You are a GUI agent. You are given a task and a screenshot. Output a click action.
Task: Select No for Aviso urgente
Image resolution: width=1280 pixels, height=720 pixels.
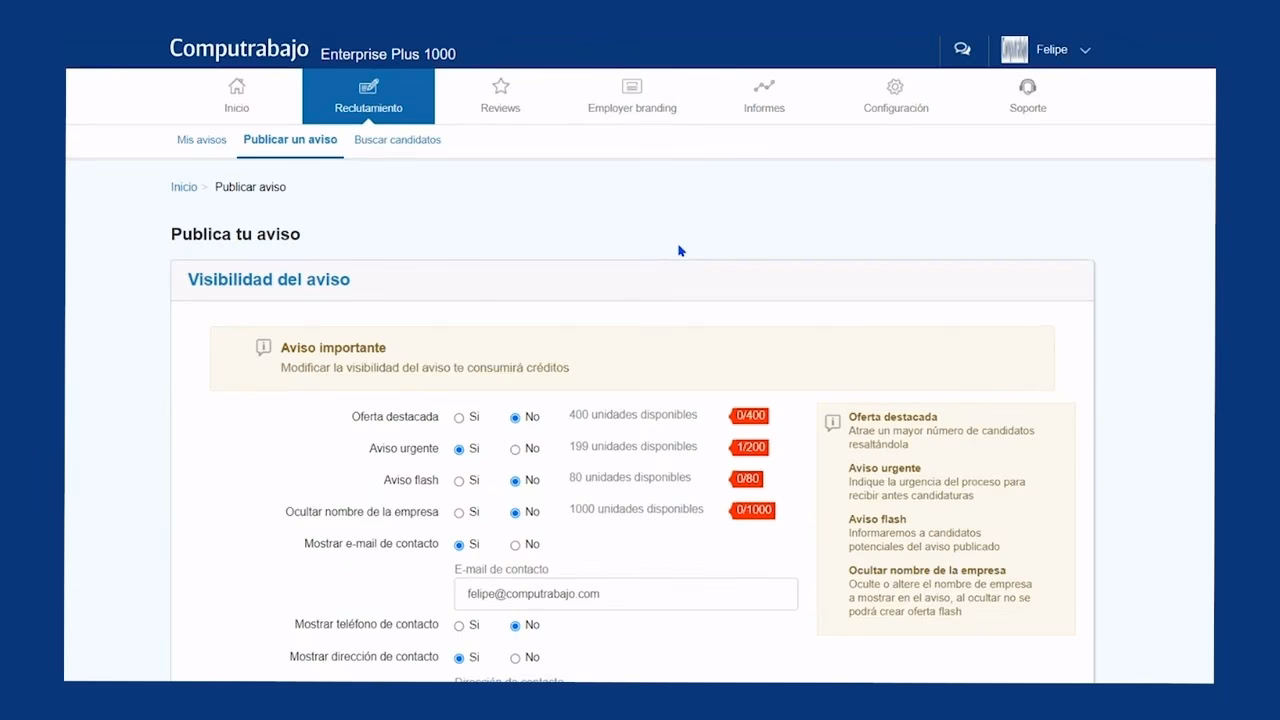point(515,450)
